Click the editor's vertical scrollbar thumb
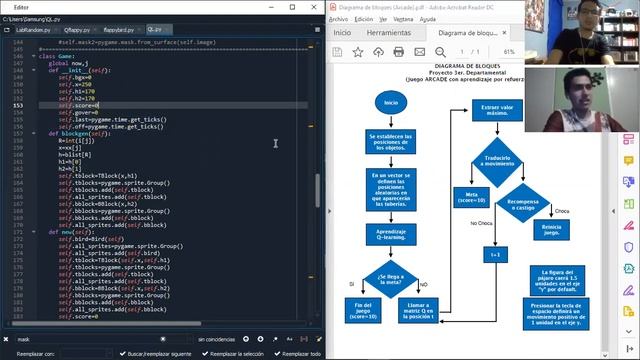 318,191
